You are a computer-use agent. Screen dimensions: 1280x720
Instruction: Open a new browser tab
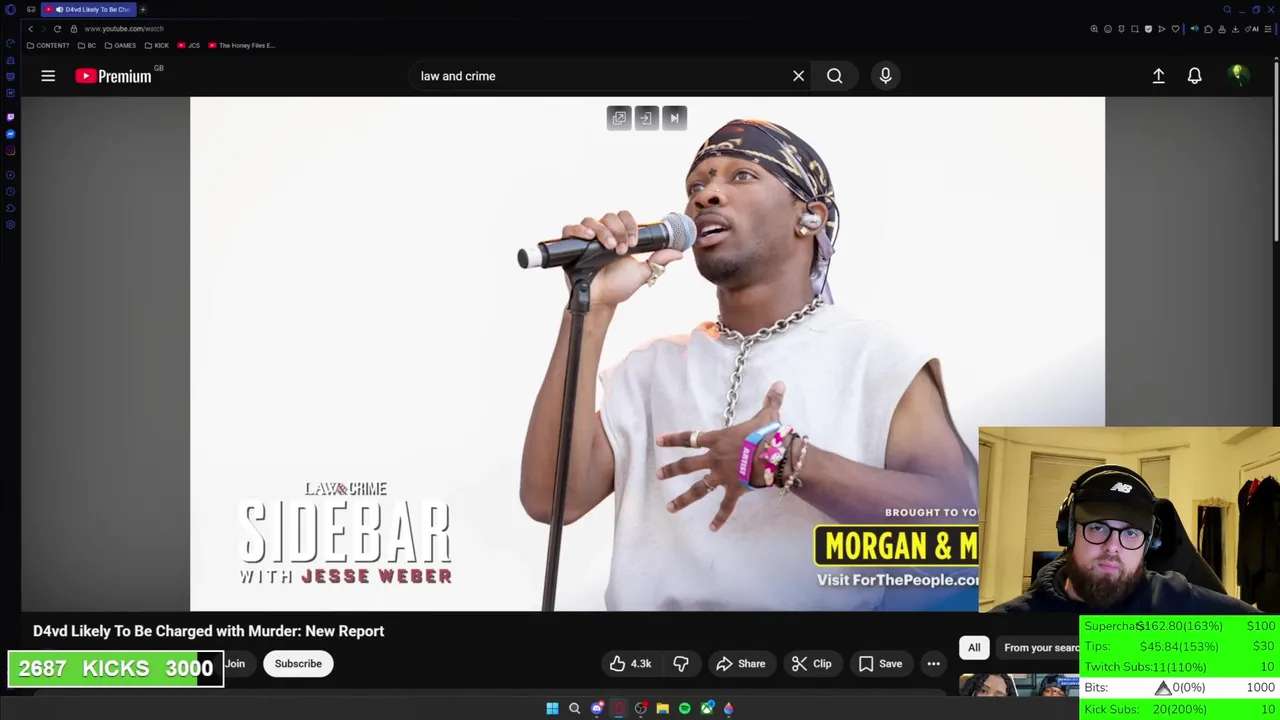(x=143, y=9)
